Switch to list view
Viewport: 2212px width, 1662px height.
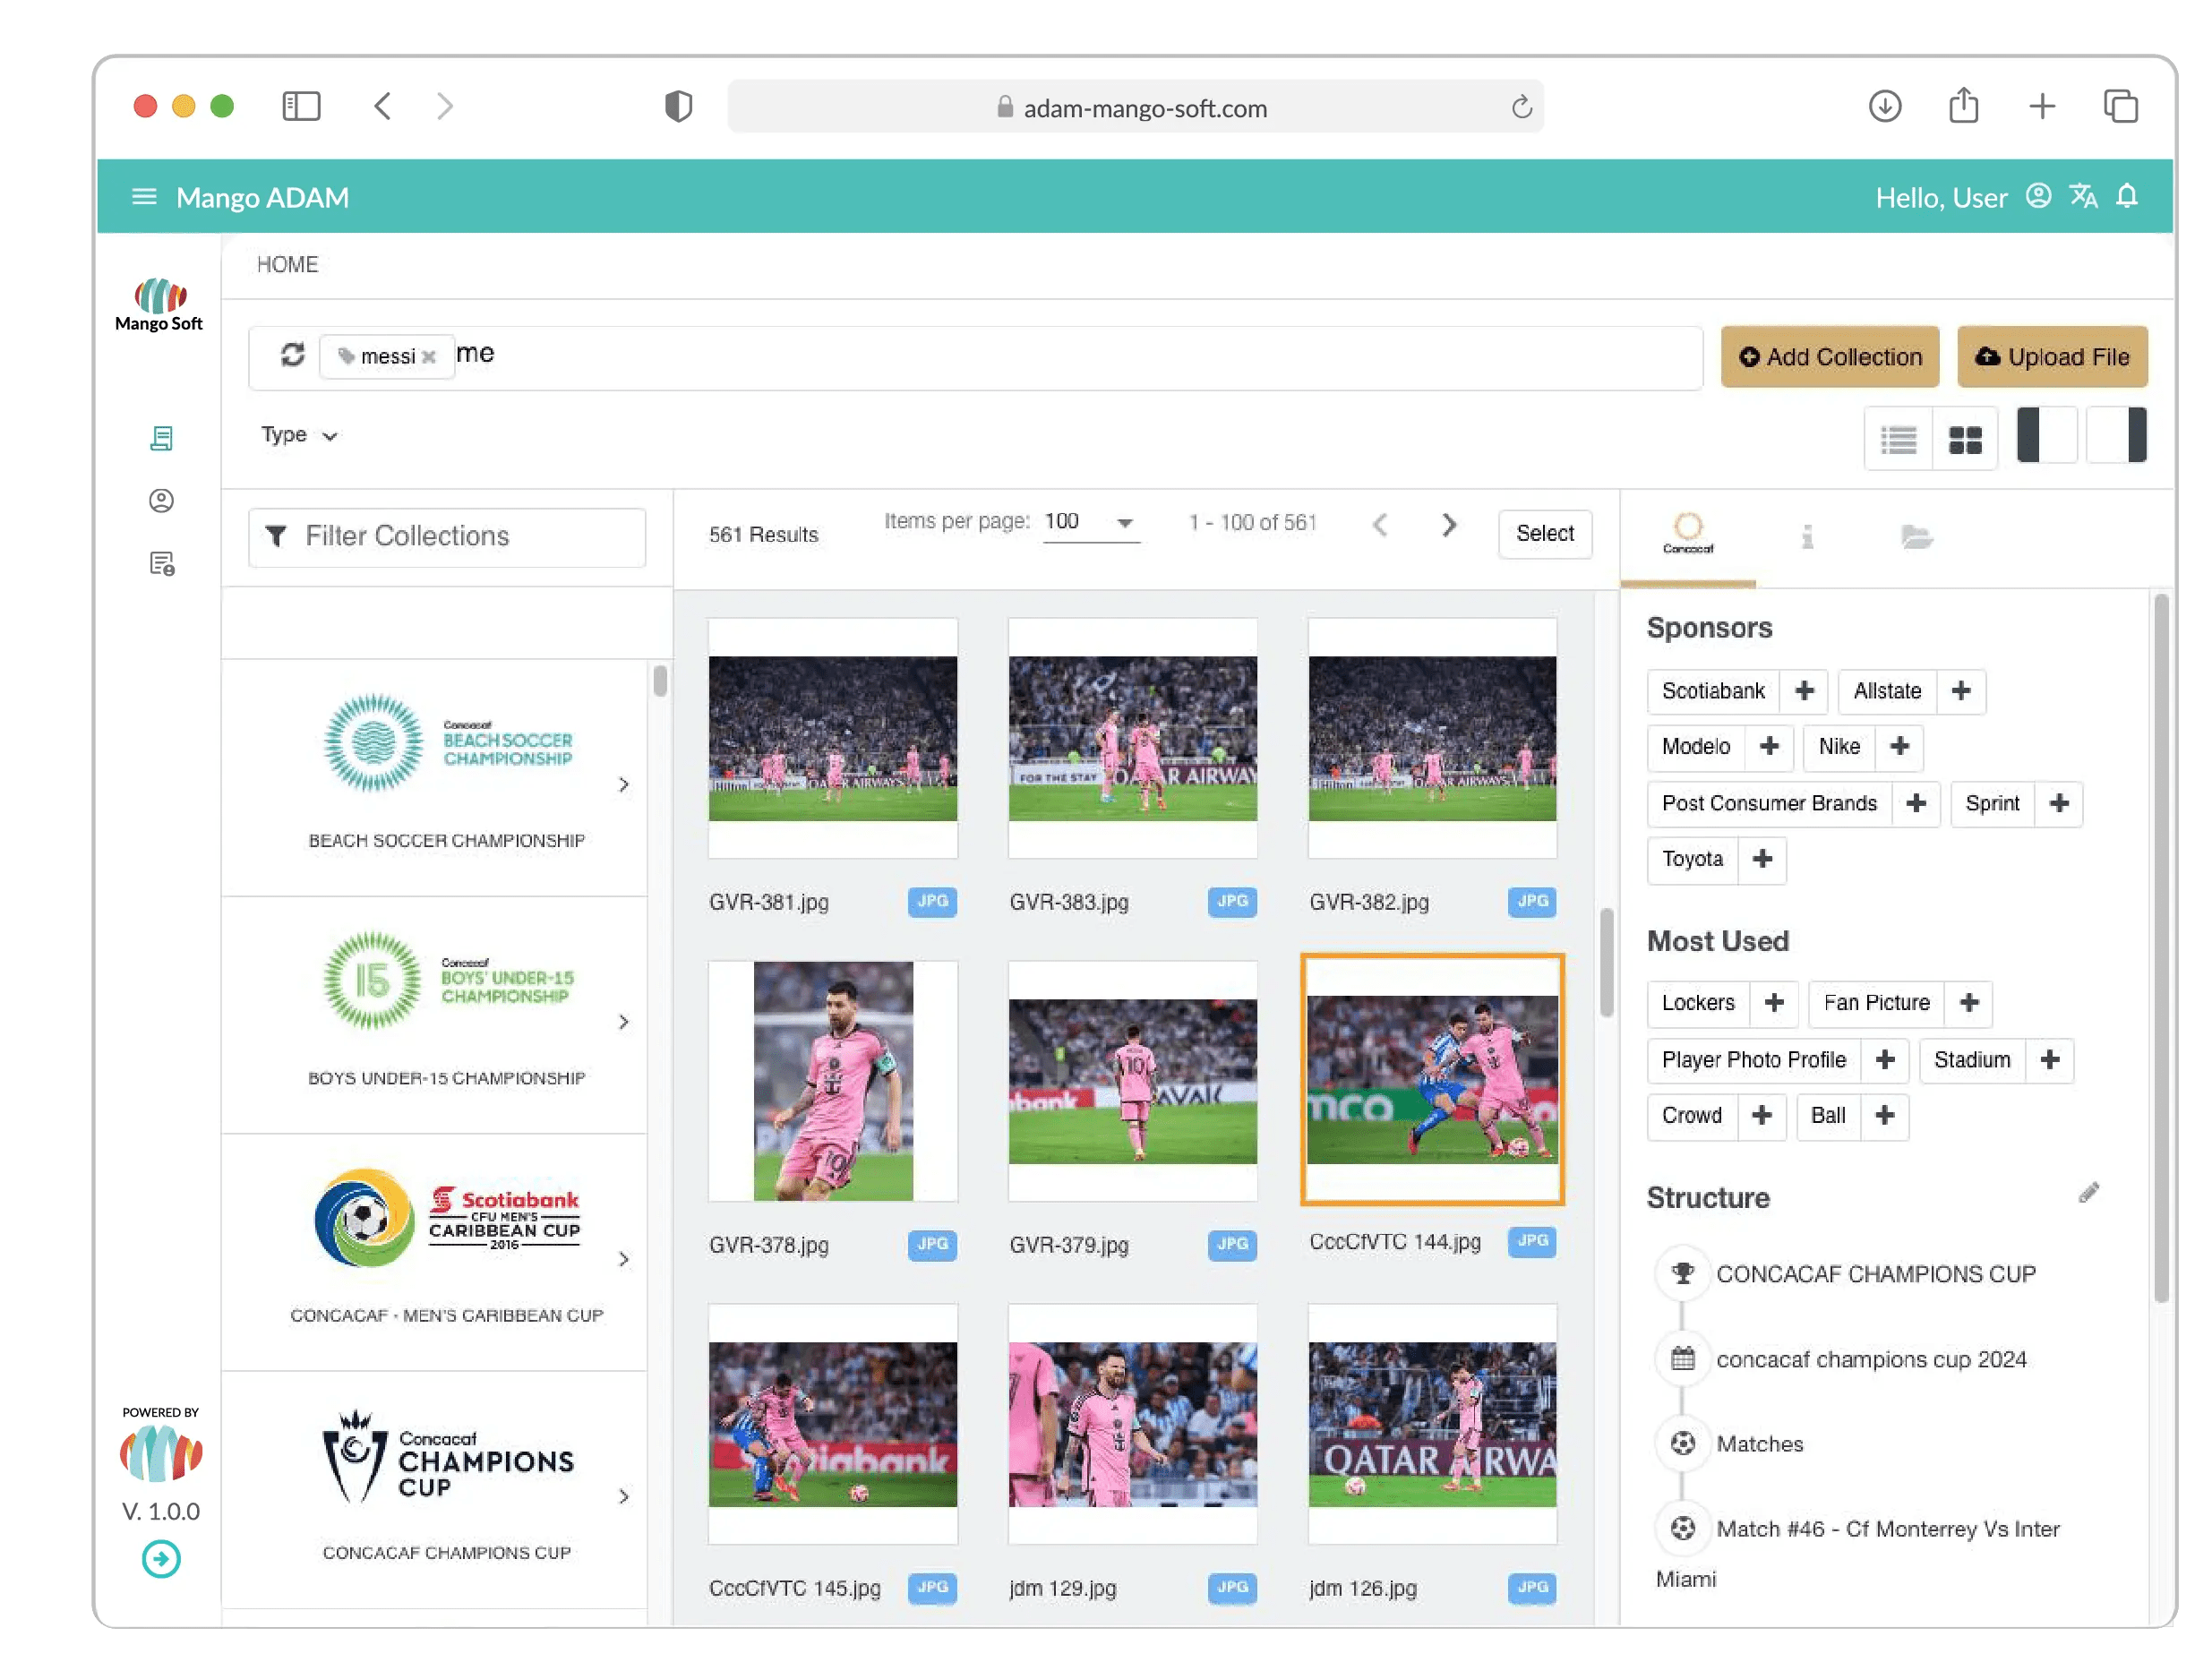click(1898, 439)
